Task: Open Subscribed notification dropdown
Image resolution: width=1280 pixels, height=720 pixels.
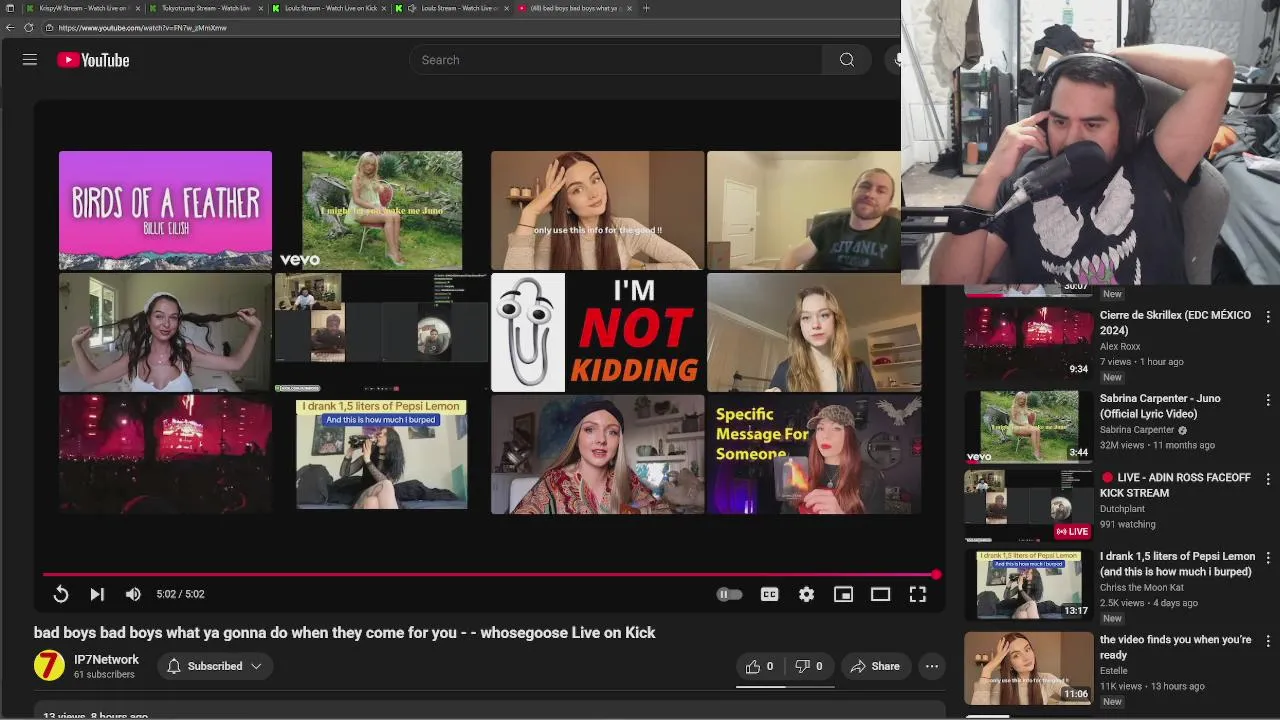Action: 215,666
